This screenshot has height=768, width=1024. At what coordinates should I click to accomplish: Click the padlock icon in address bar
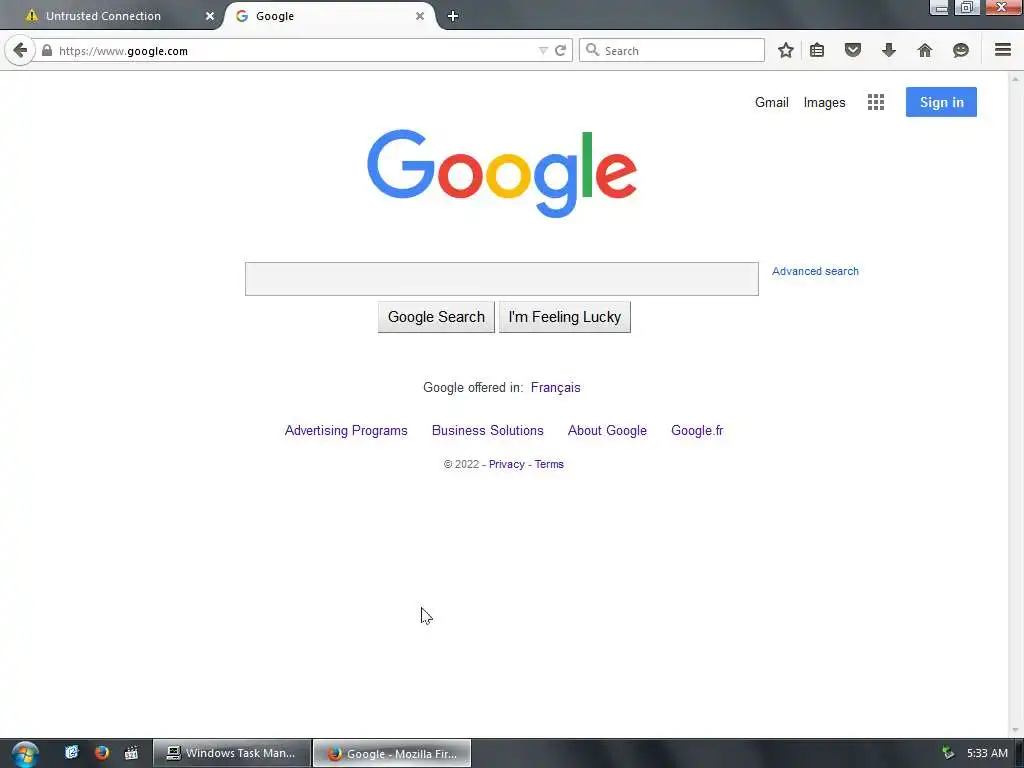[47, 50]
